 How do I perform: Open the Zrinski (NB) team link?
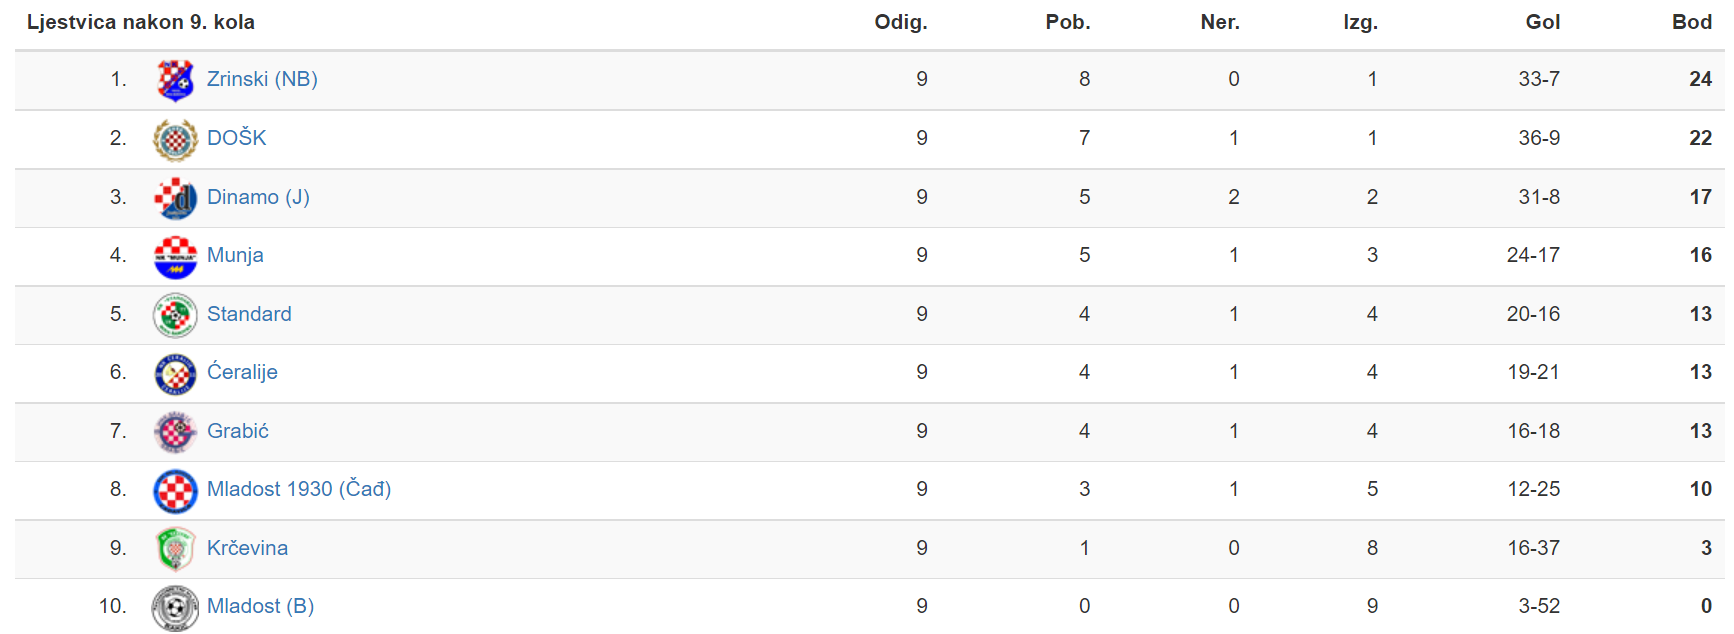(262, 79)
